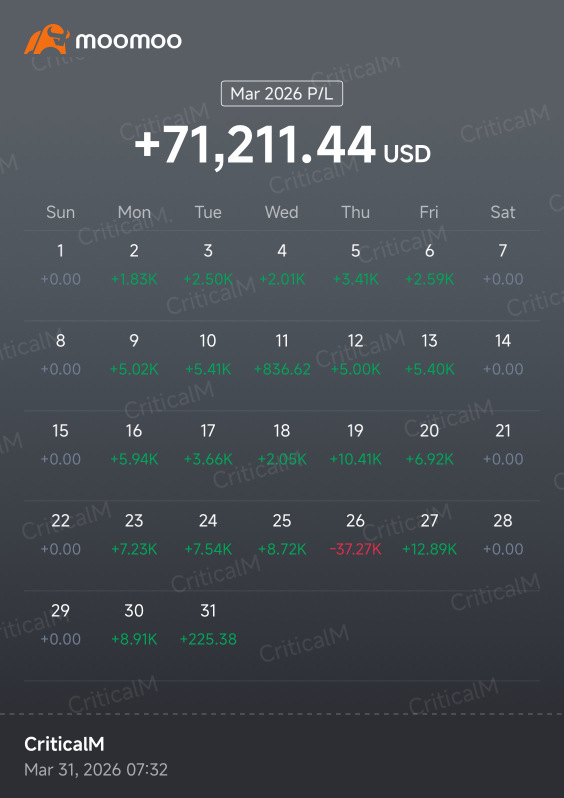
Task: Select March 16 with +5.94K
Action: [134, 444]
